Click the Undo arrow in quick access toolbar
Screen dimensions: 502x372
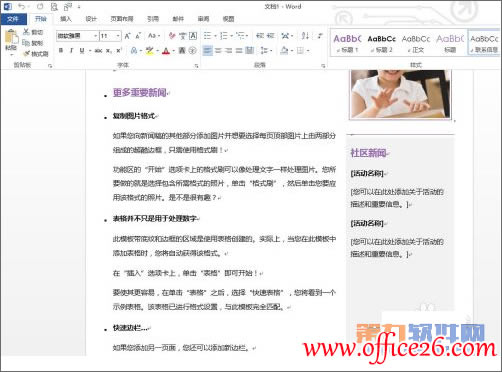coord(22,6)
